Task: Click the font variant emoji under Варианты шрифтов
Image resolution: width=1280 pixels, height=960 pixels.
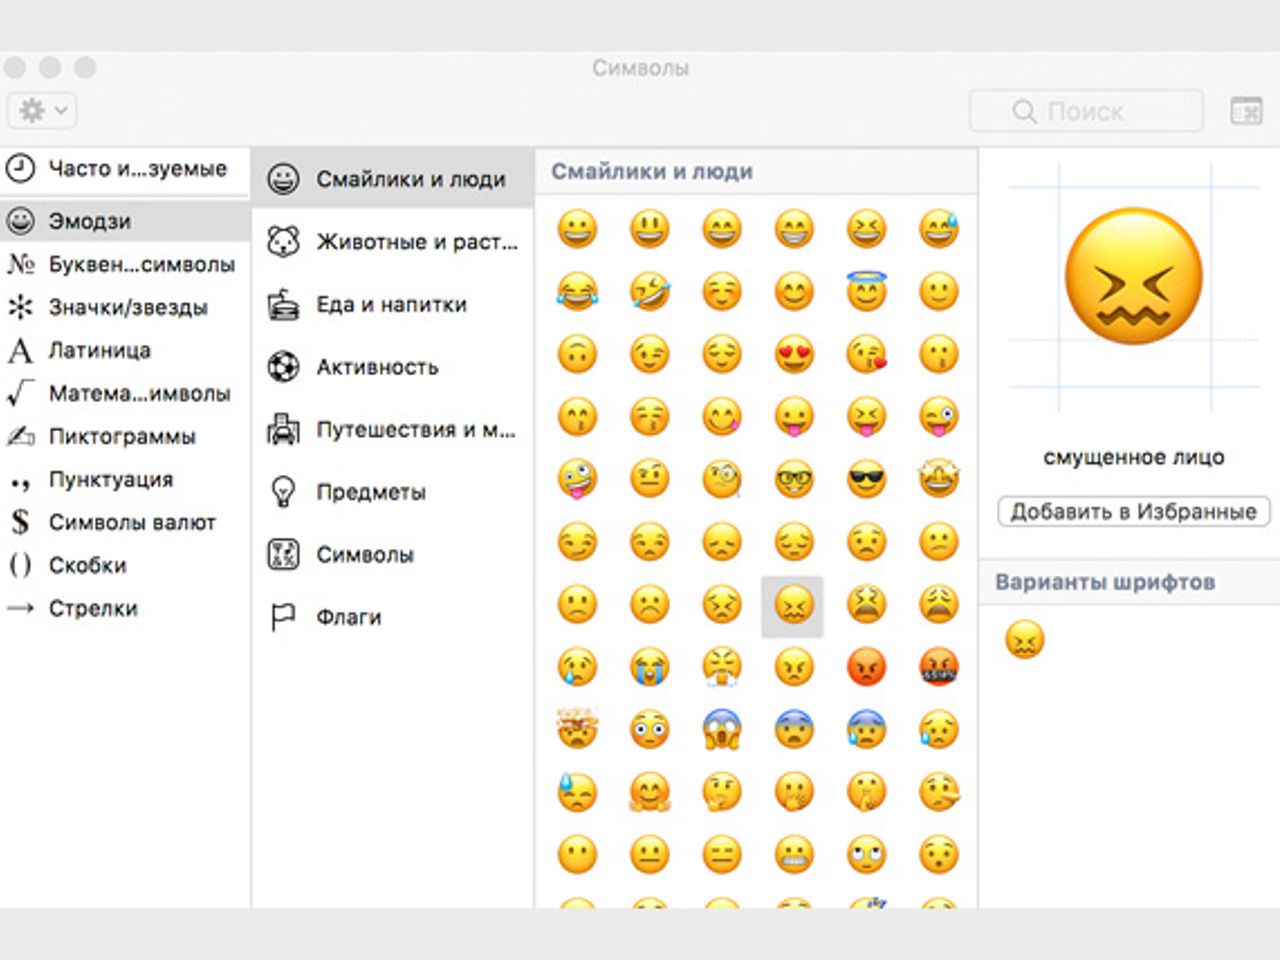Action: tap(1024, 639)
